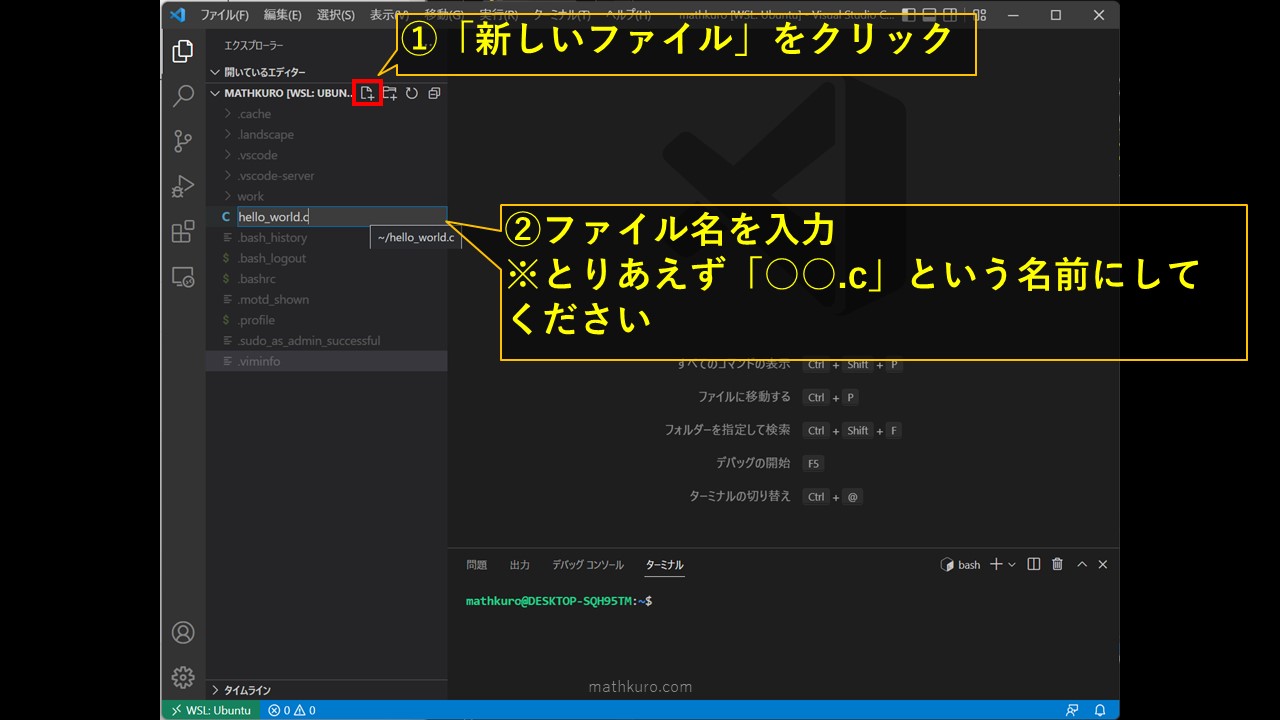
Task: Select the .bash_logout file
Action: tap(326, 258)
